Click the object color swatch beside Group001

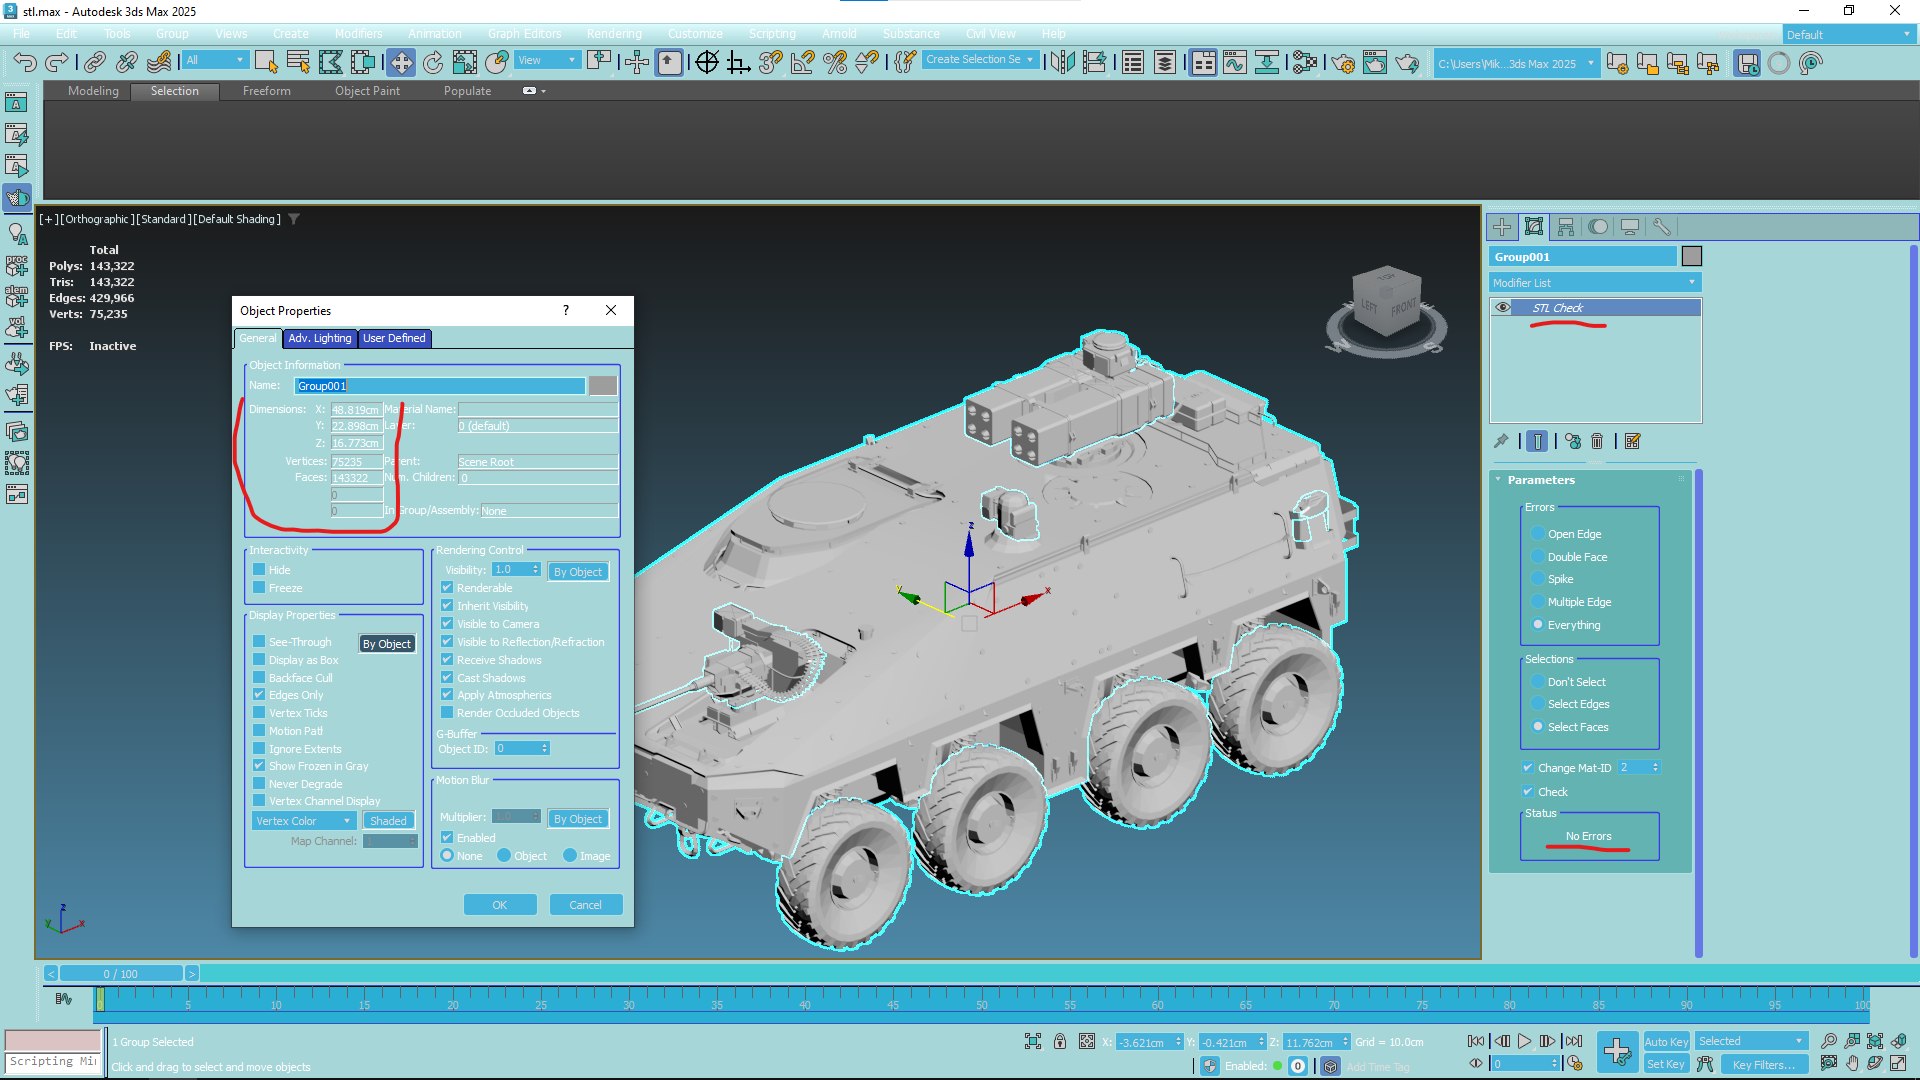click(x=1691, y=256)
